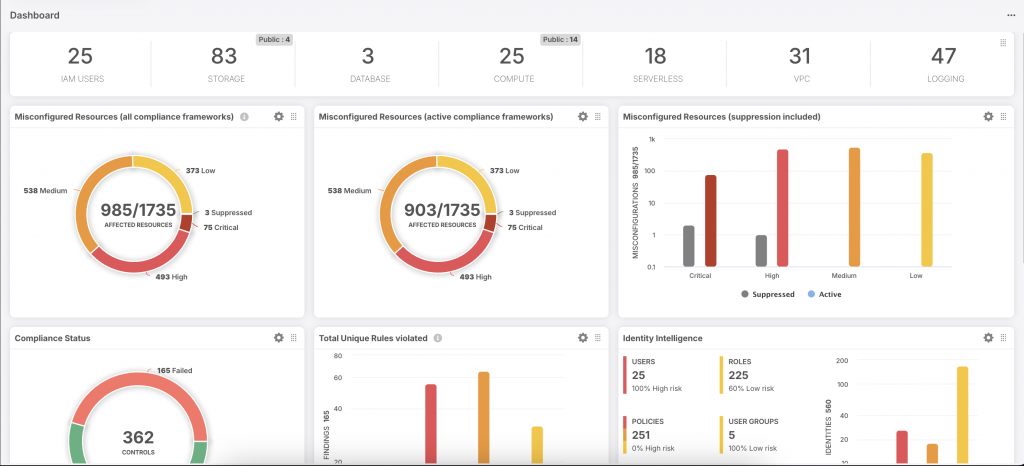Click gear icon on Misconfigured Resources (active compliance frameworks)
1024x466 pixels.
pyautogui.click(x=583, y=117)
